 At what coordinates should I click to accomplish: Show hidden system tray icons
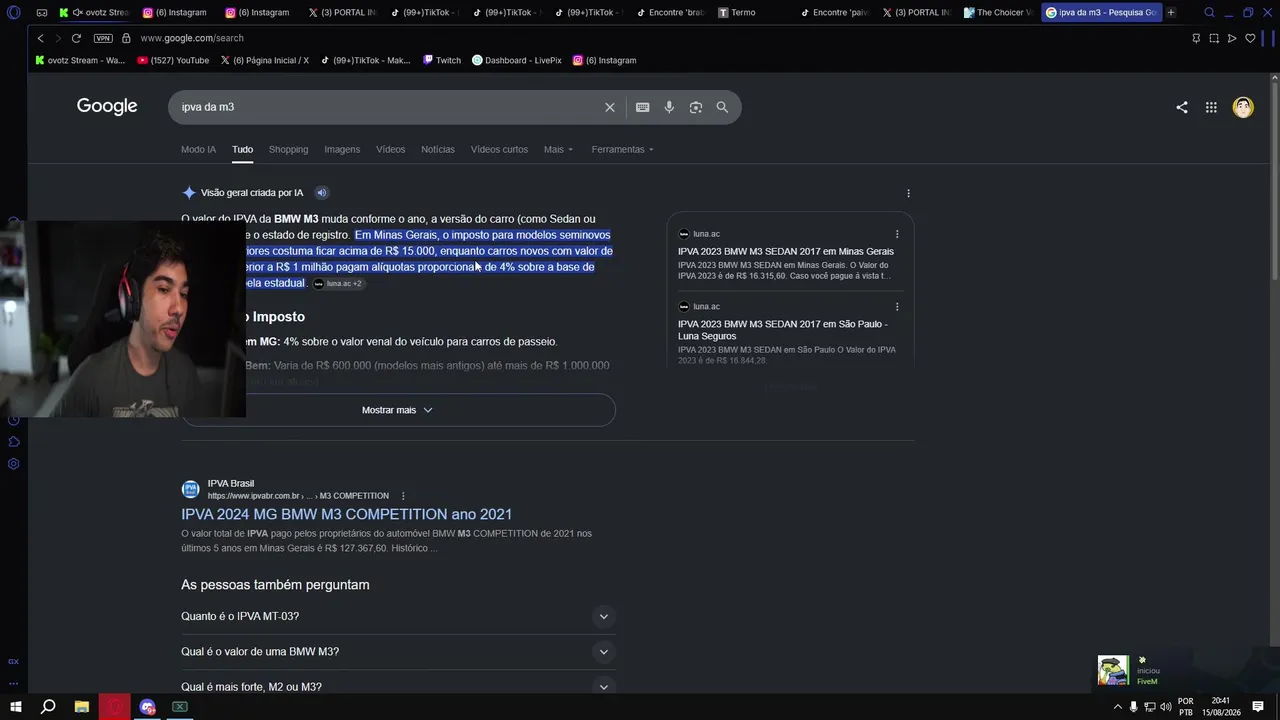(x=1118, y=707)
